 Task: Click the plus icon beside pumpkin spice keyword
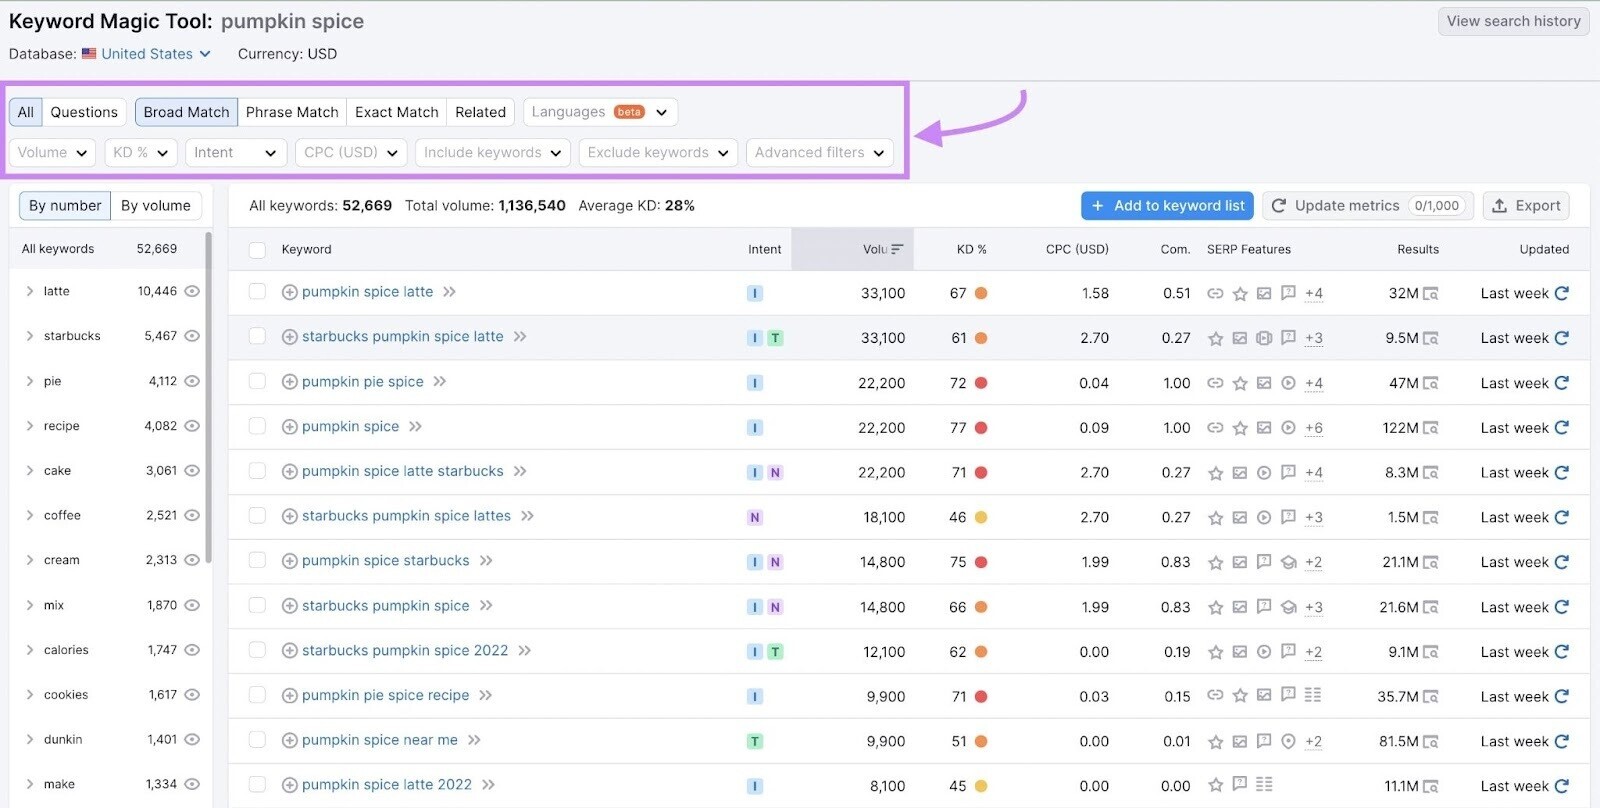tap(289, 427)
